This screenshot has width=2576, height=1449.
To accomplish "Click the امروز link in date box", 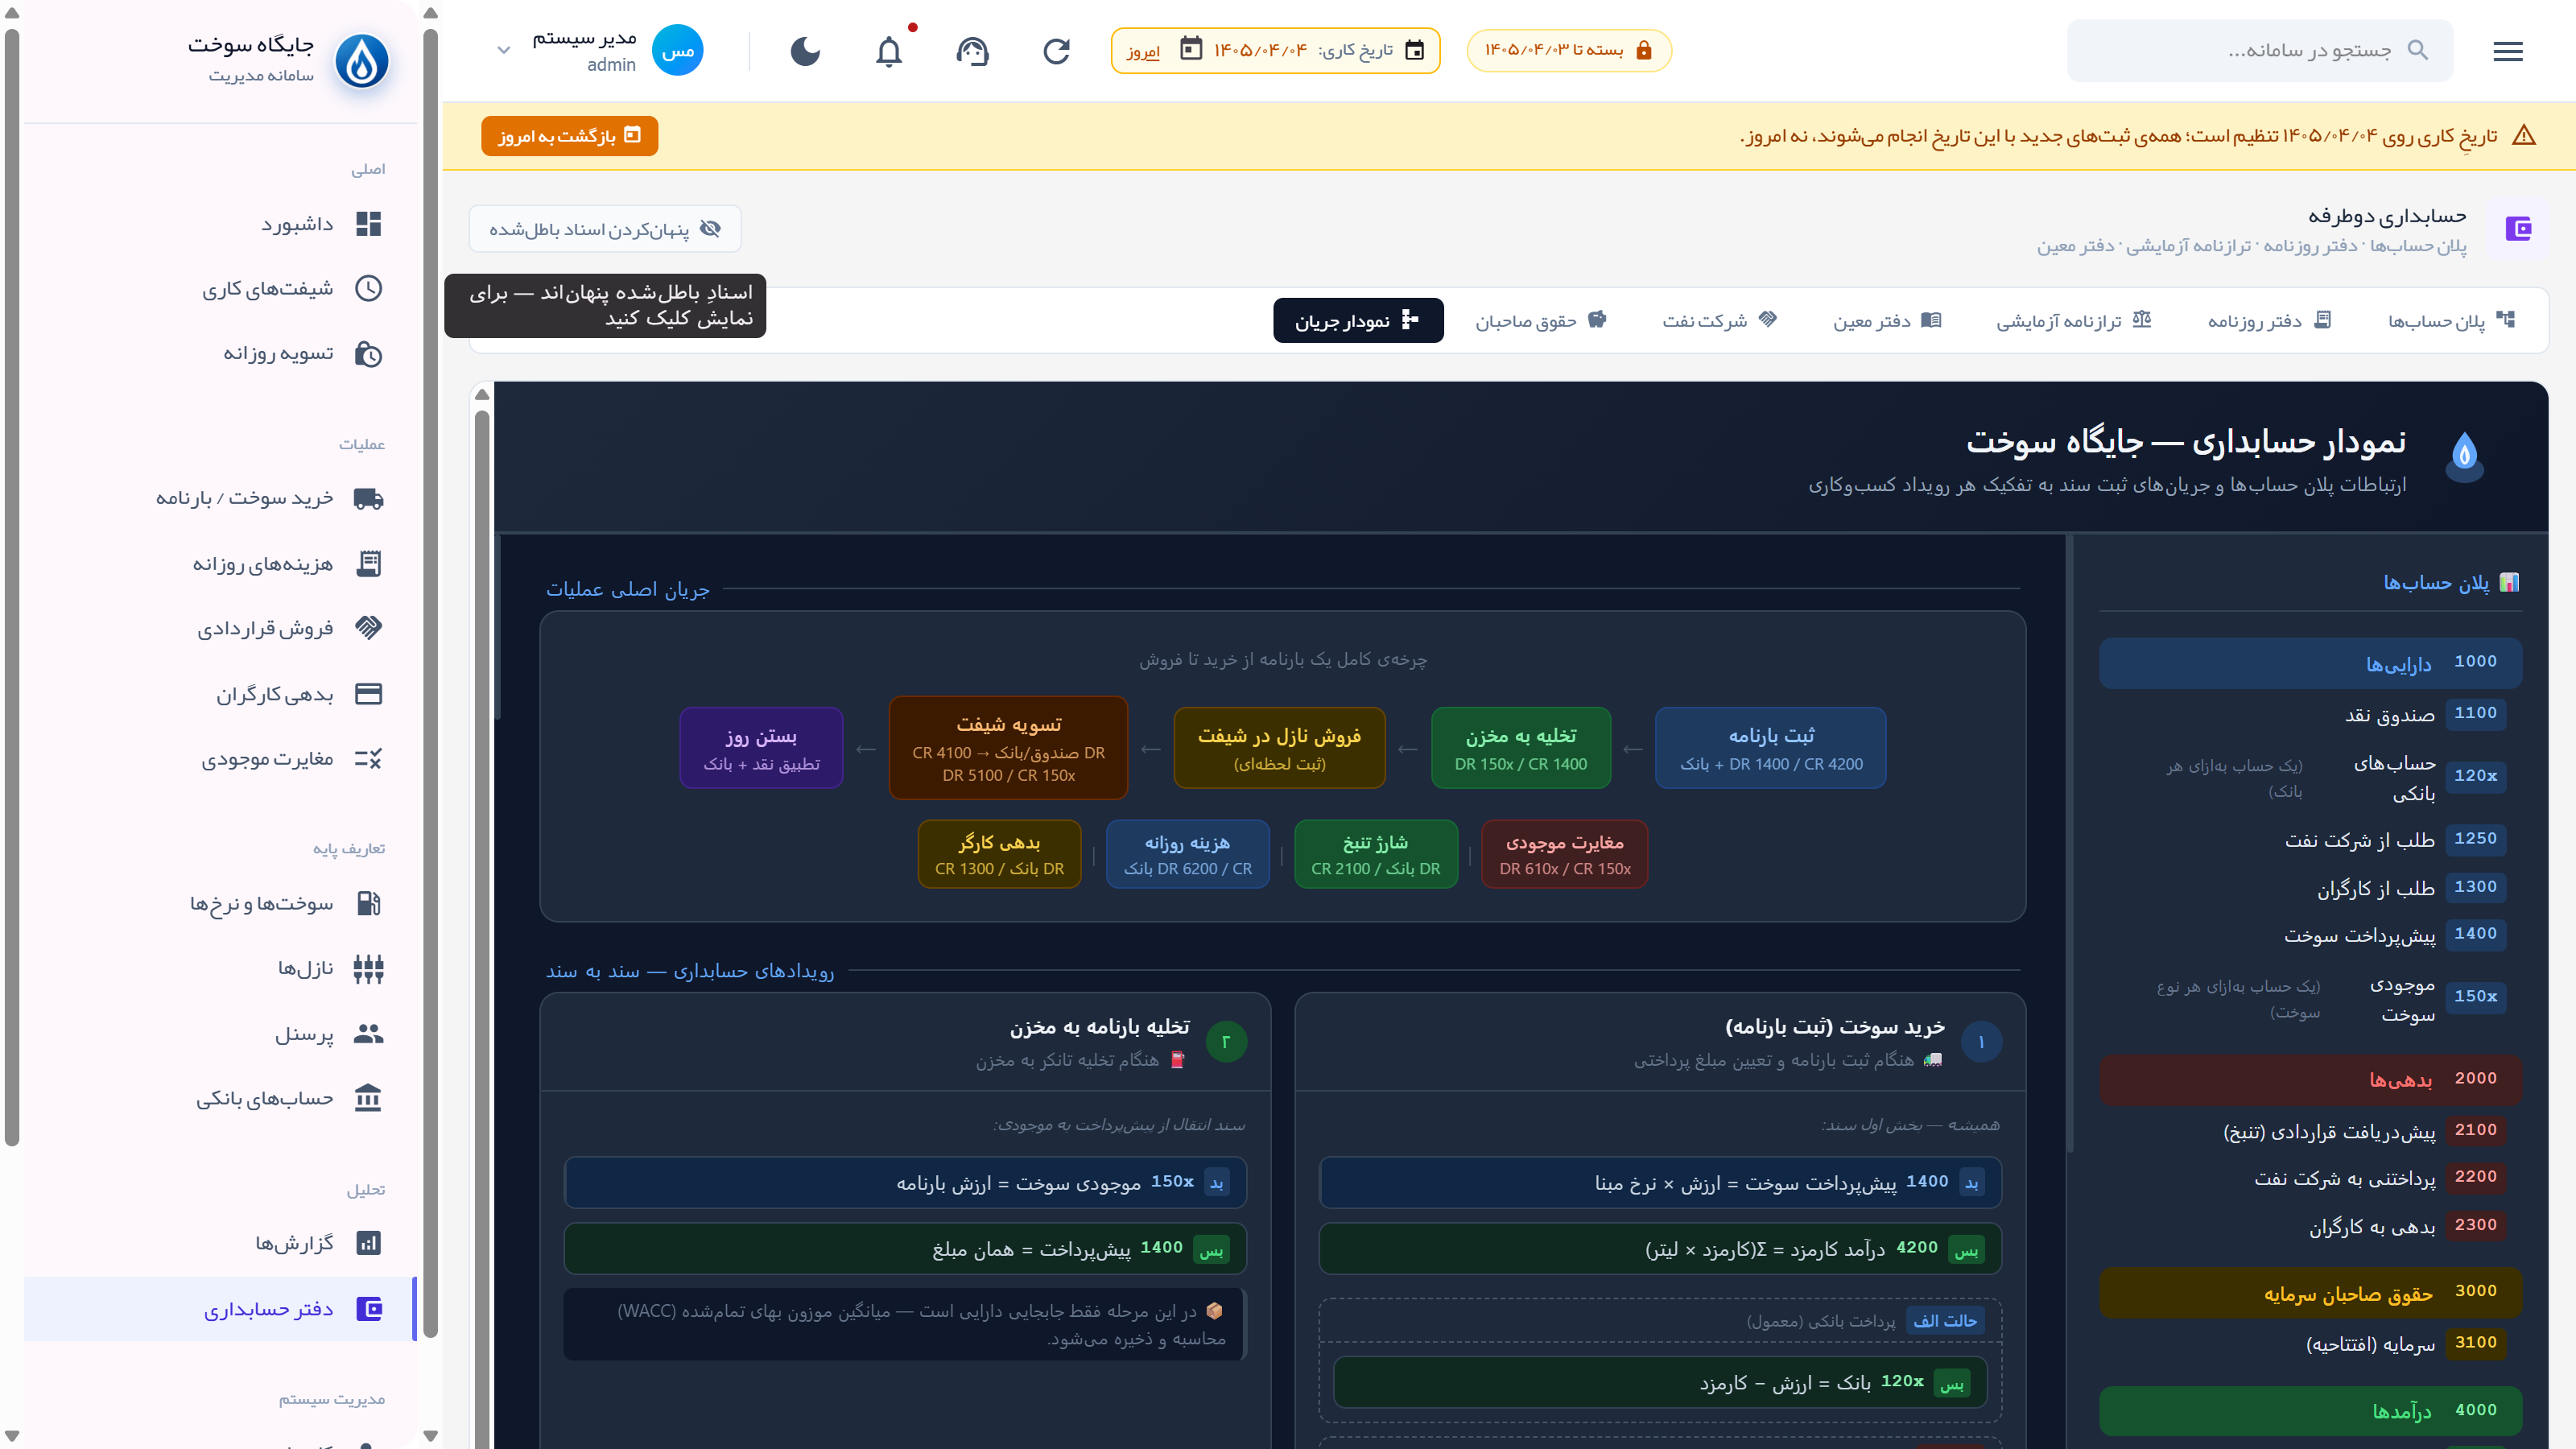I will pos(1142,51).
